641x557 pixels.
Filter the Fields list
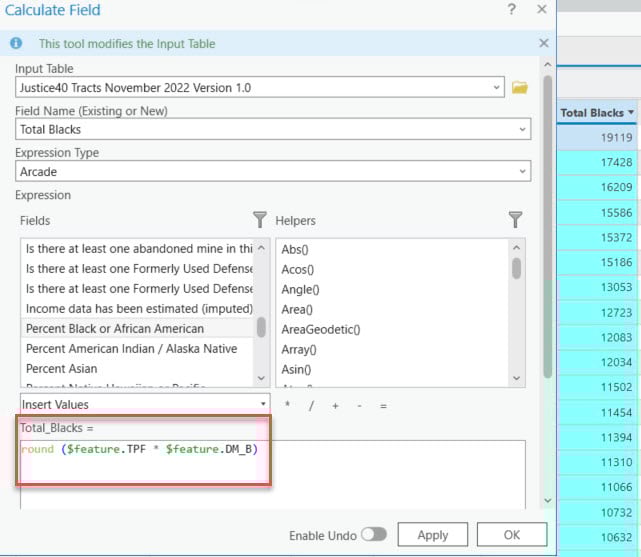point(260,219)
